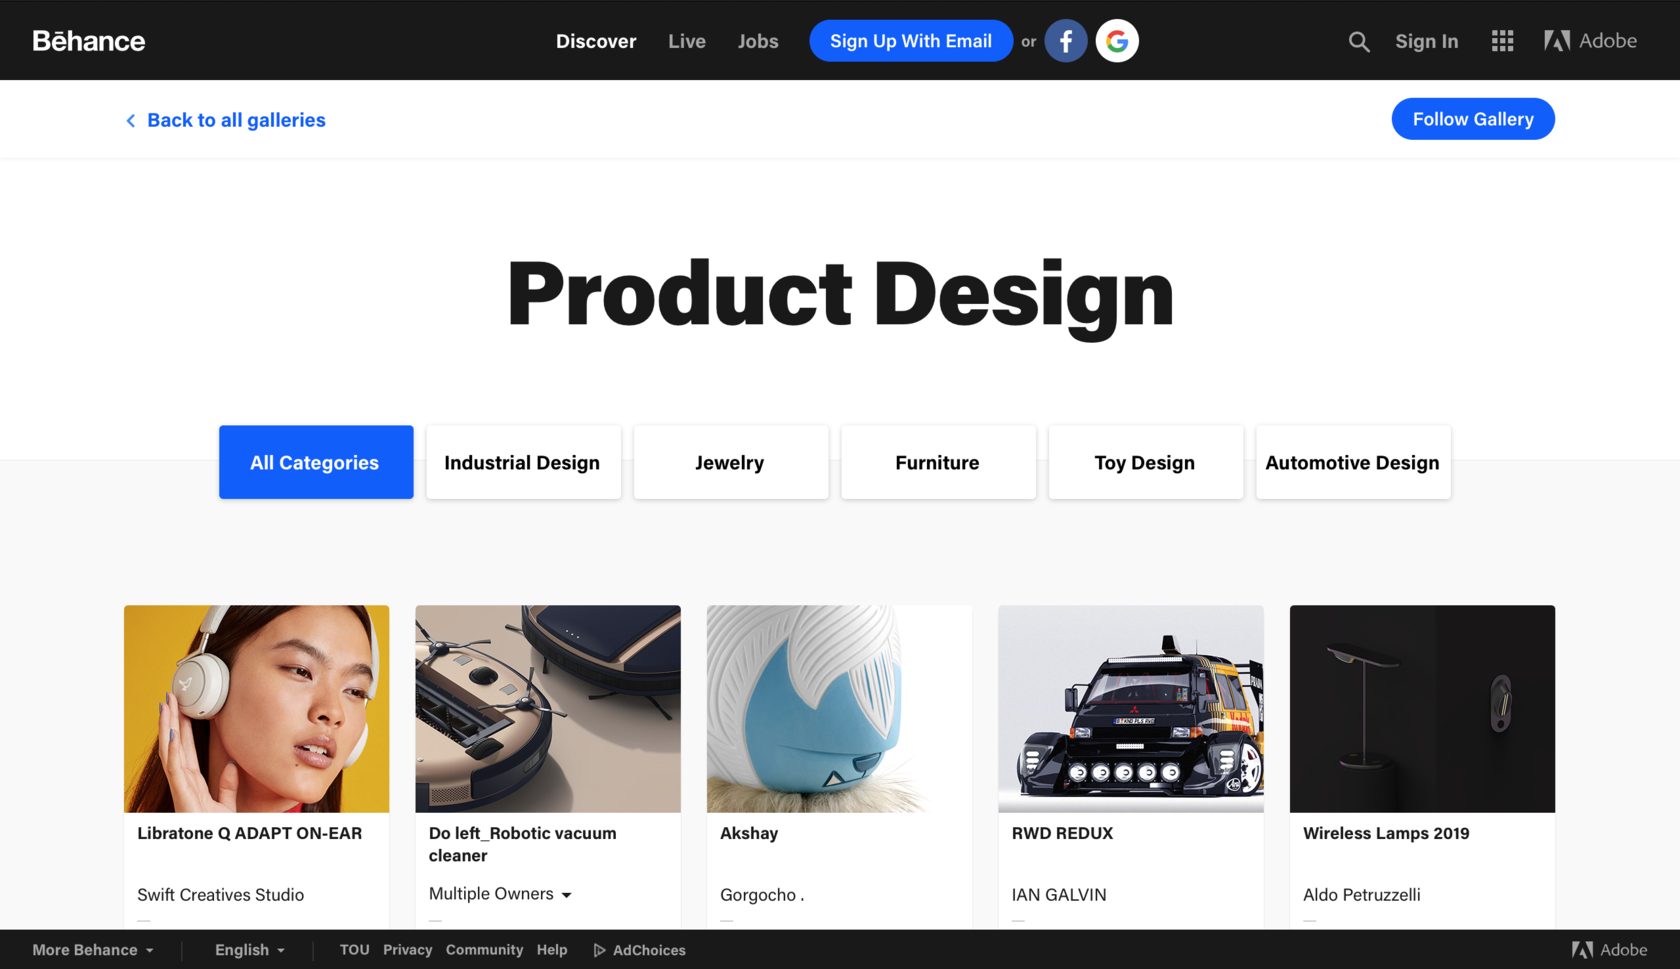Click the Google sign-up icon
1680x969 pixels.
coord(1117,41)
